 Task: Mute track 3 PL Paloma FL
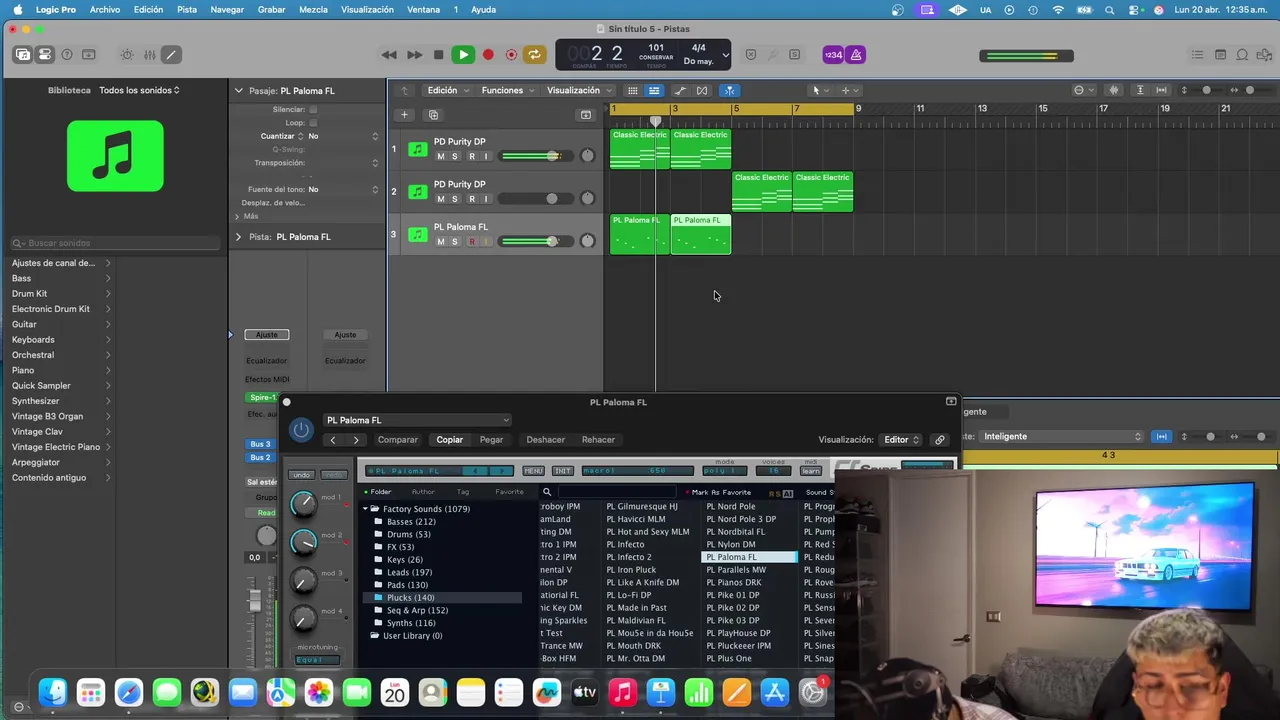[440, 241]
